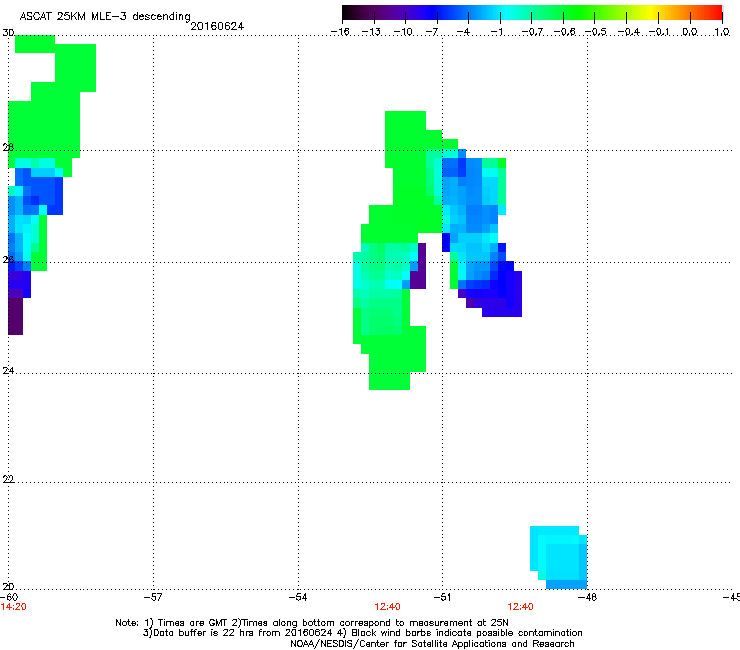Click the -16 label on the color scale
This screenshot has height=650, width=740.
tap(340, 32)
